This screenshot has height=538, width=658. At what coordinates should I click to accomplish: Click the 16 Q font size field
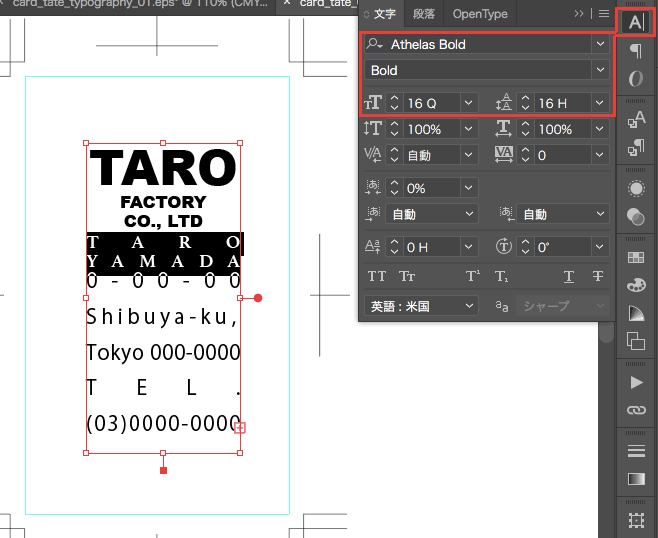click(432, 103)
